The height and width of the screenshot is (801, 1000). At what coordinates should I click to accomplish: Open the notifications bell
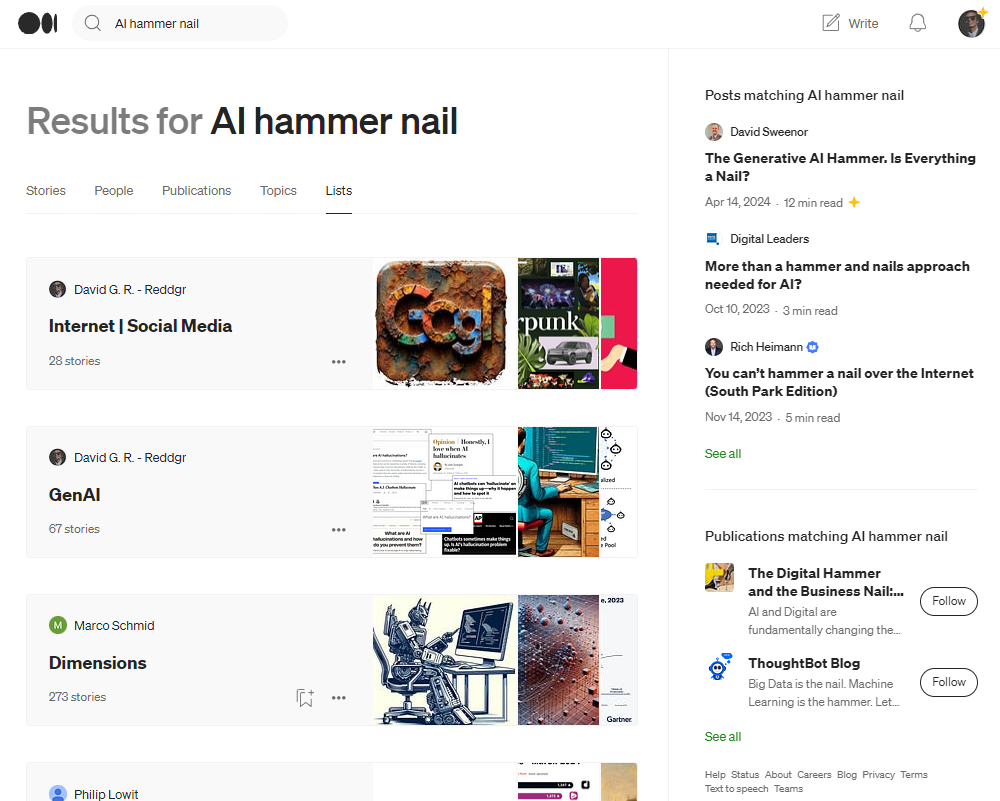(917, 22)
